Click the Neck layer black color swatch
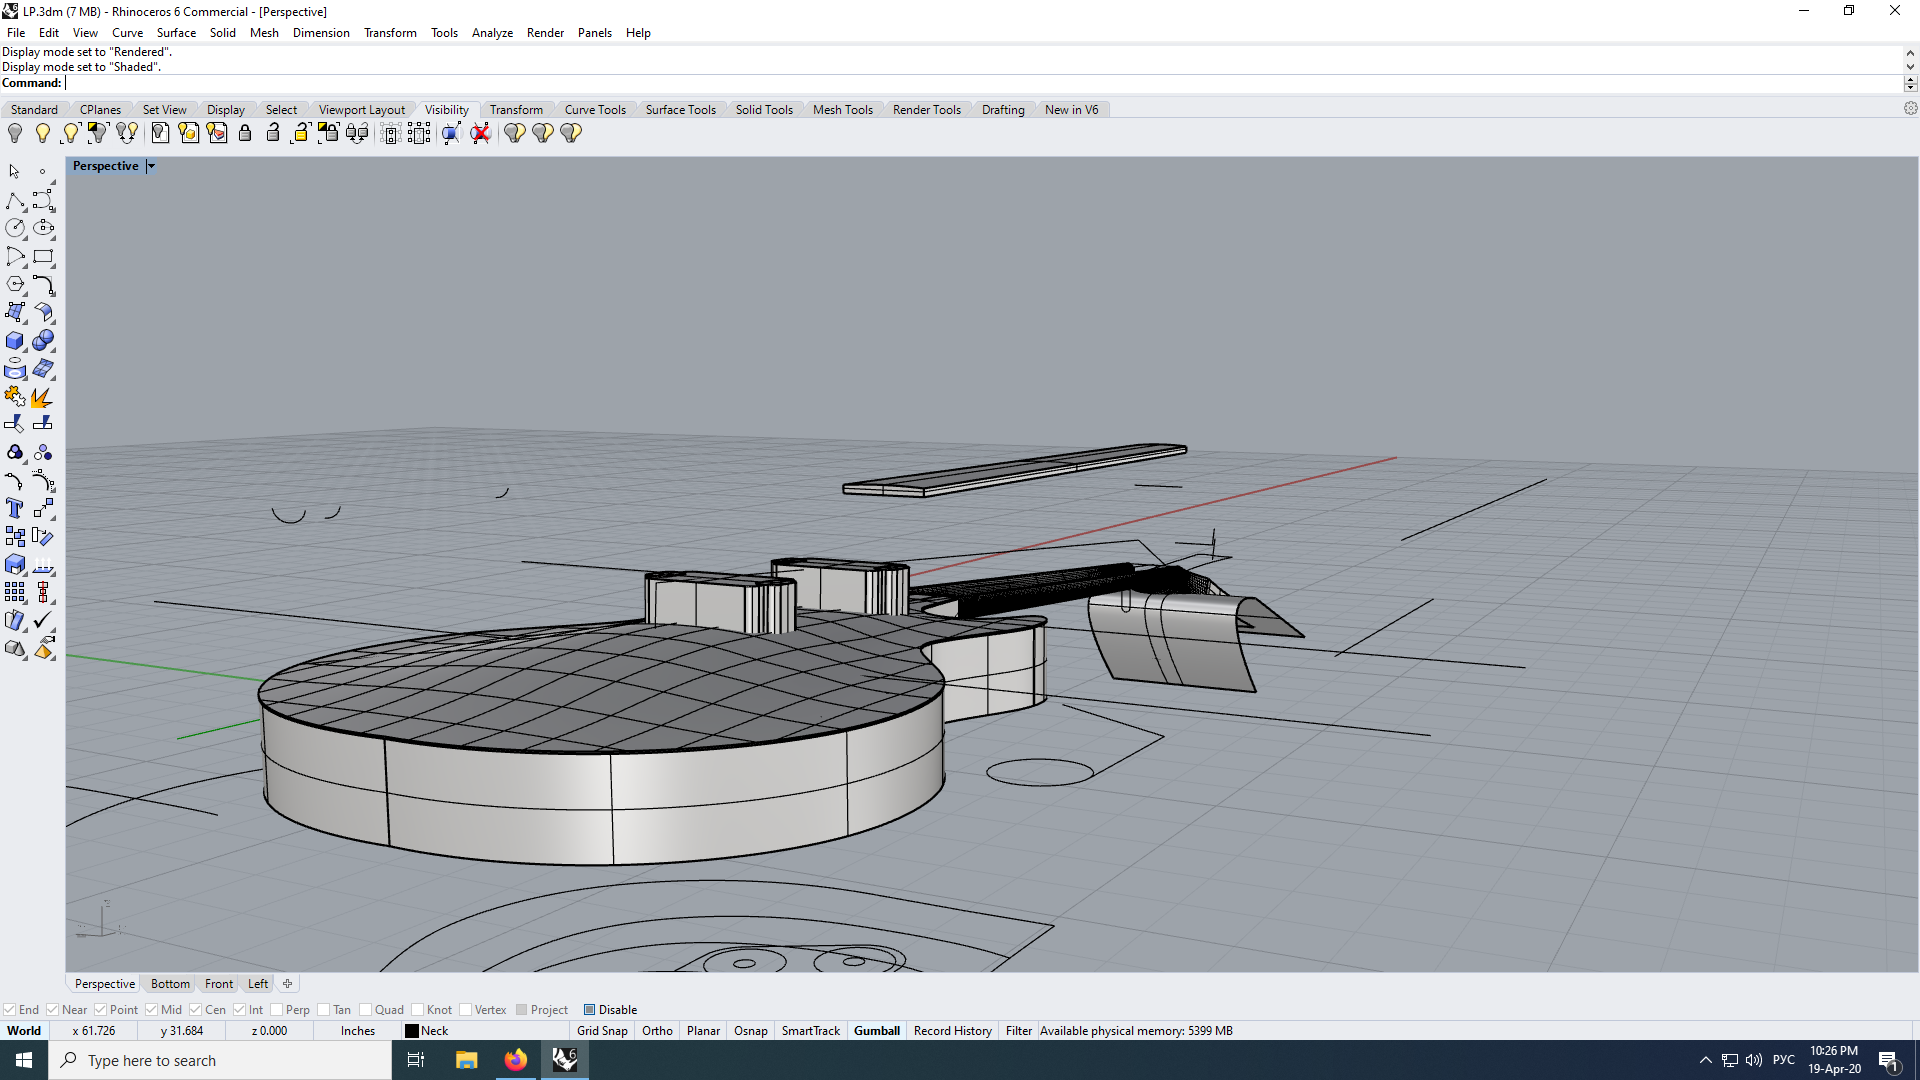 [412, 1031]
